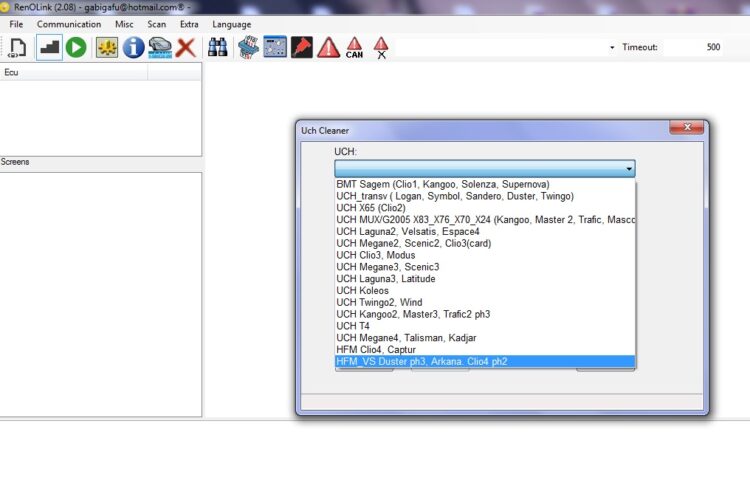Image resolution: width=750 pixels, height=500 pixels.
Task: Click the new document icon in toolbar
Action: pyautogui.click(x=18, y=47)
